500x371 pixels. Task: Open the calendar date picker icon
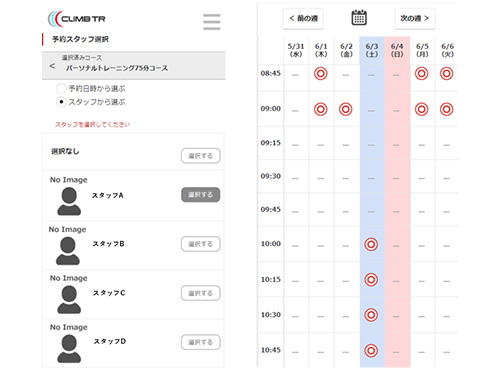point(359,18)
